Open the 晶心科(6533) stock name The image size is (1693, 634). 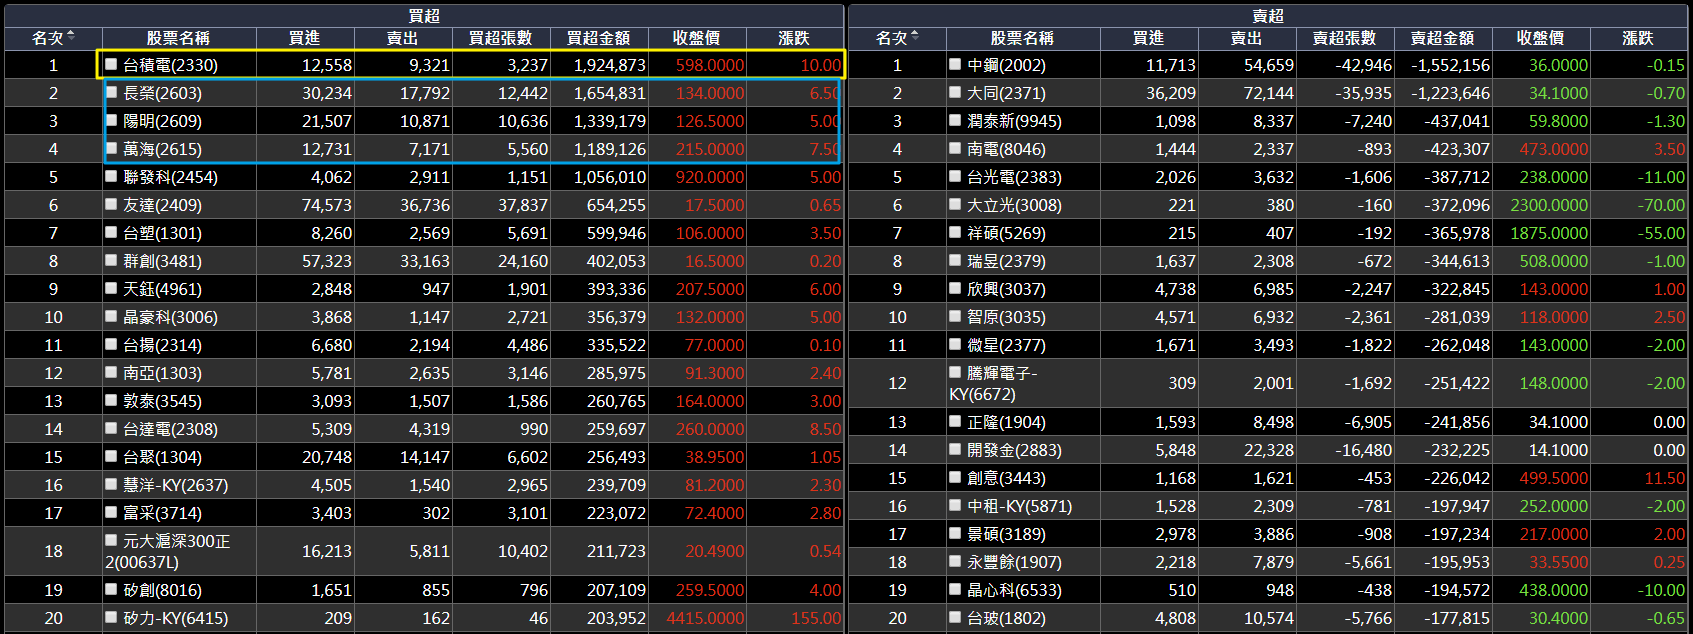click(x=1014, y=590)
